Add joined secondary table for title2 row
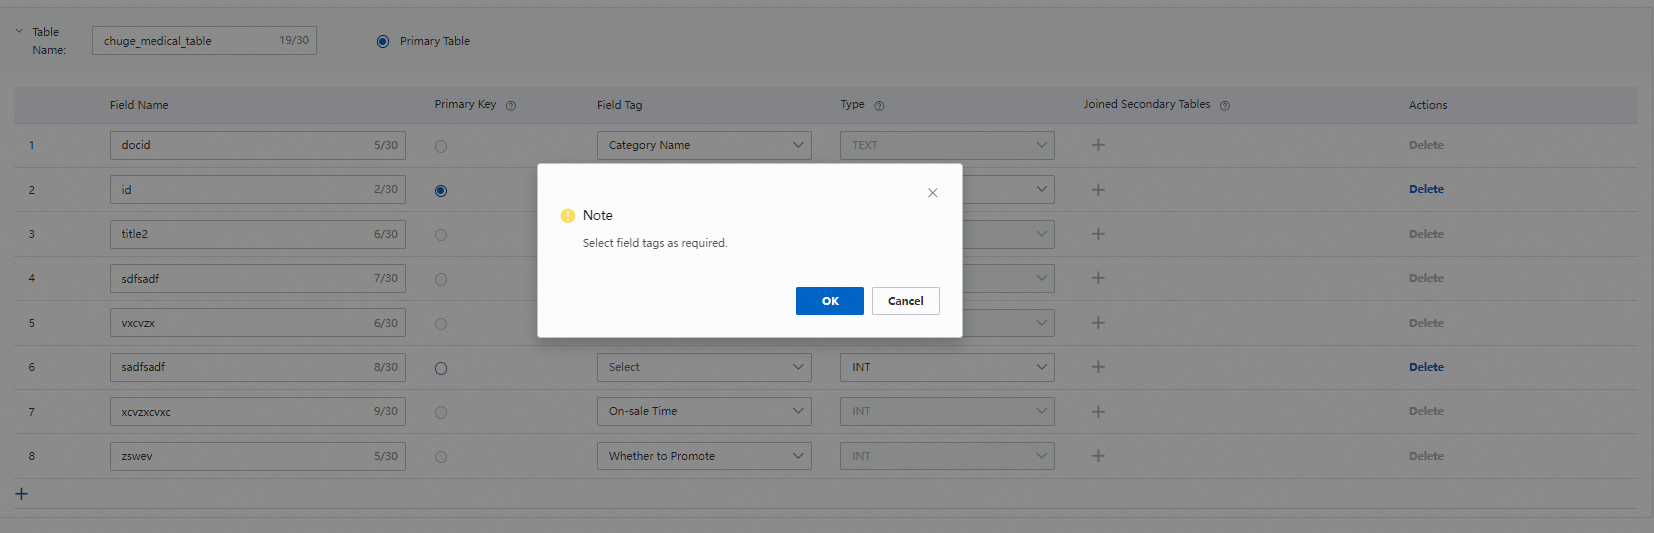The width and height of the screenshot is (1654, 533). [x=1098, y=234]
